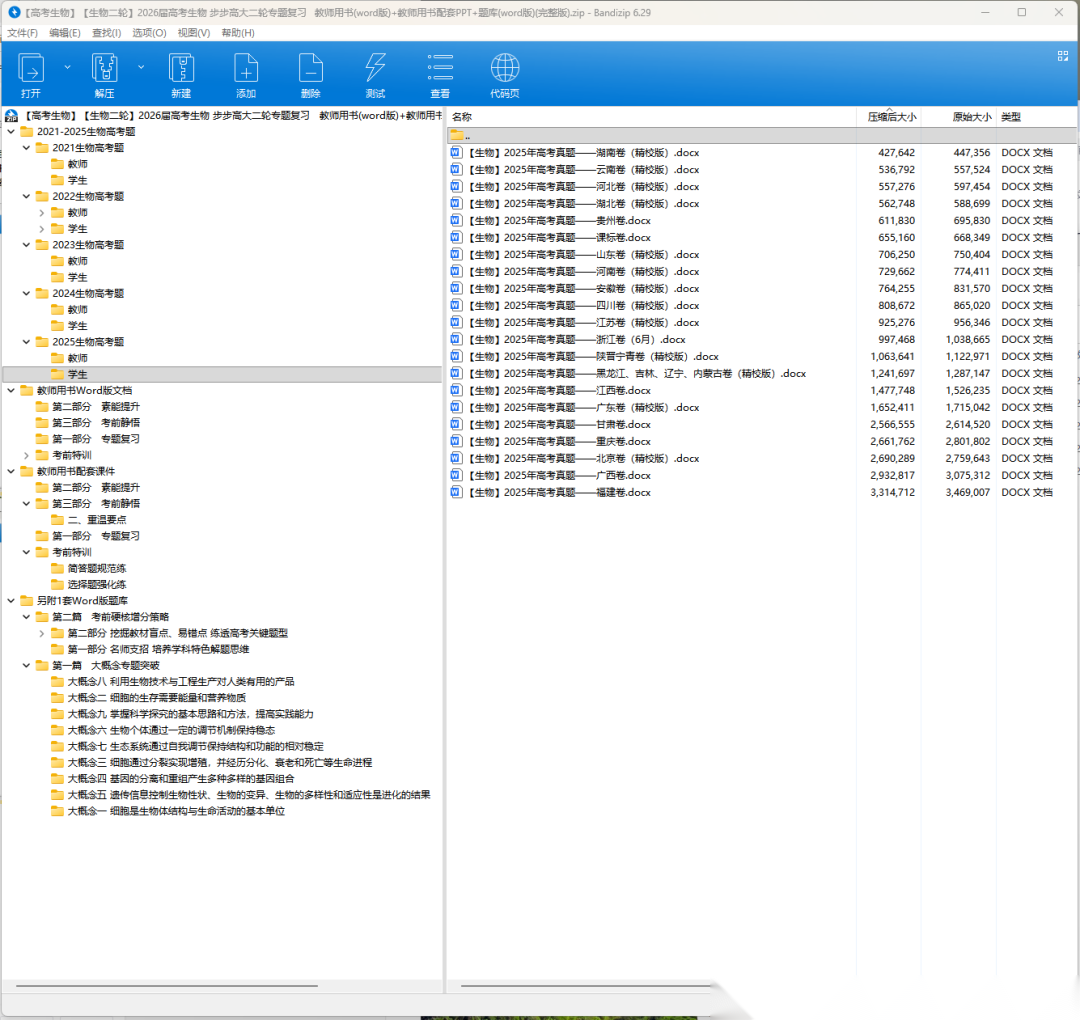Click the 解压 (Extract) toolbar icon
1080x1020 pixels.
105,70
